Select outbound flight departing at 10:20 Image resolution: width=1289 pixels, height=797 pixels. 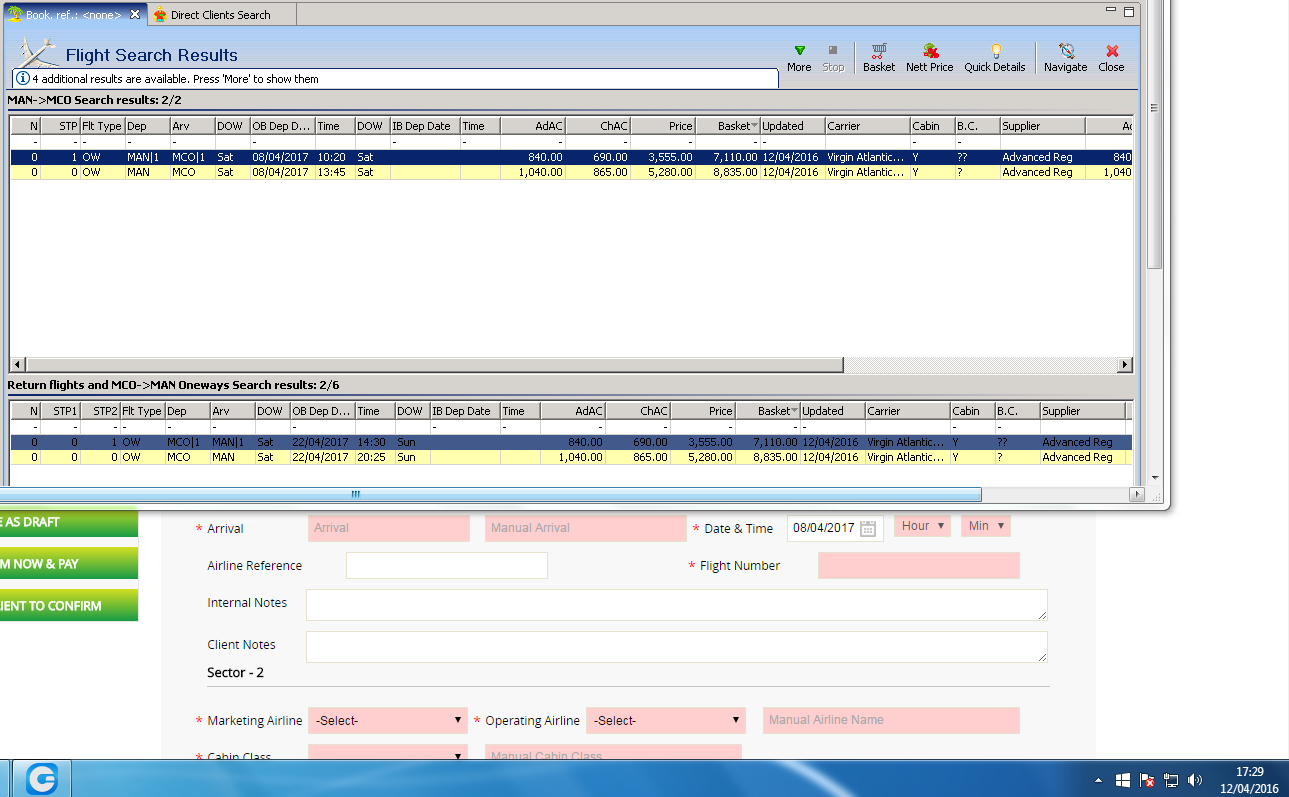(571, 157)
